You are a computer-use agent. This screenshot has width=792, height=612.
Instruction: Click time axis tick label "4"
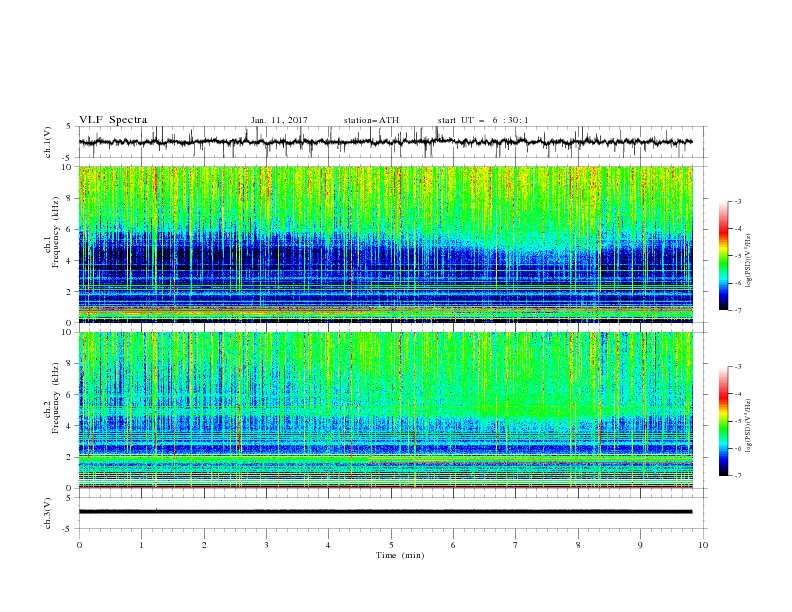click(x=329, y=545)
